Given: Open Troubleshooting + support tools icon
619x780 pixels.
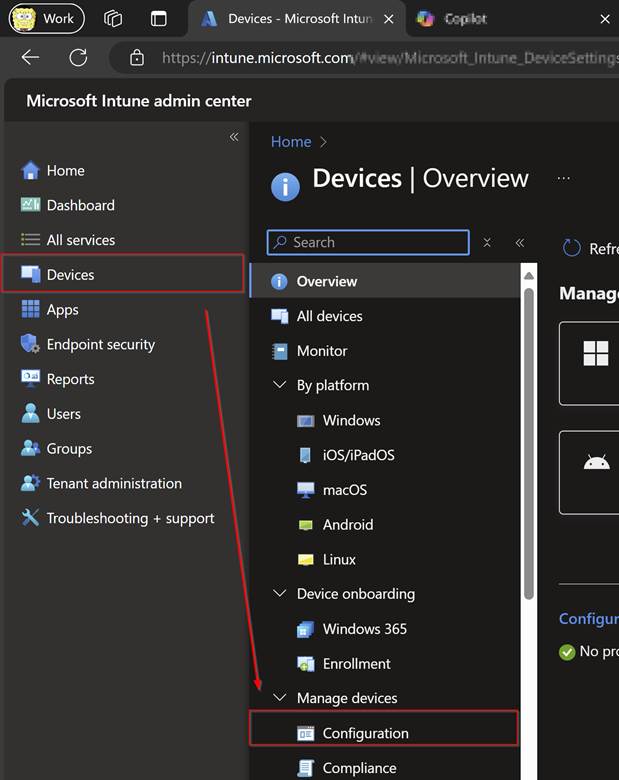Looking at the screenshot, I should [x=30, y=518].
